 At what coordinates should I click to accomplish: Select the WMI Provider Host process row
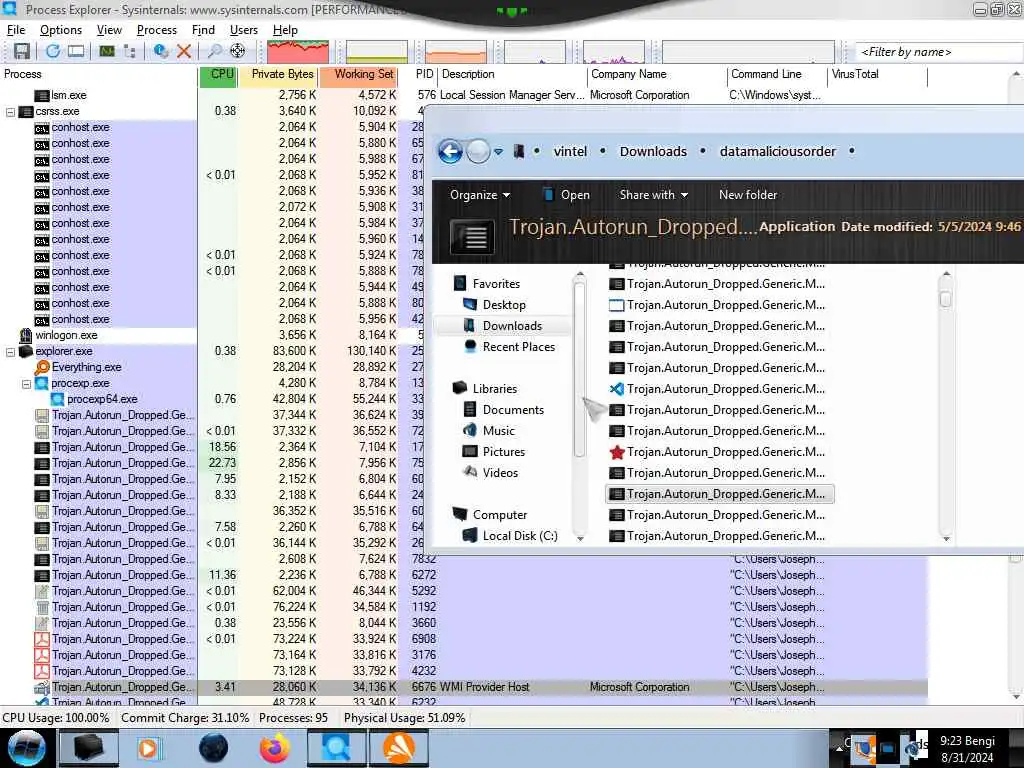pos(464,688)
